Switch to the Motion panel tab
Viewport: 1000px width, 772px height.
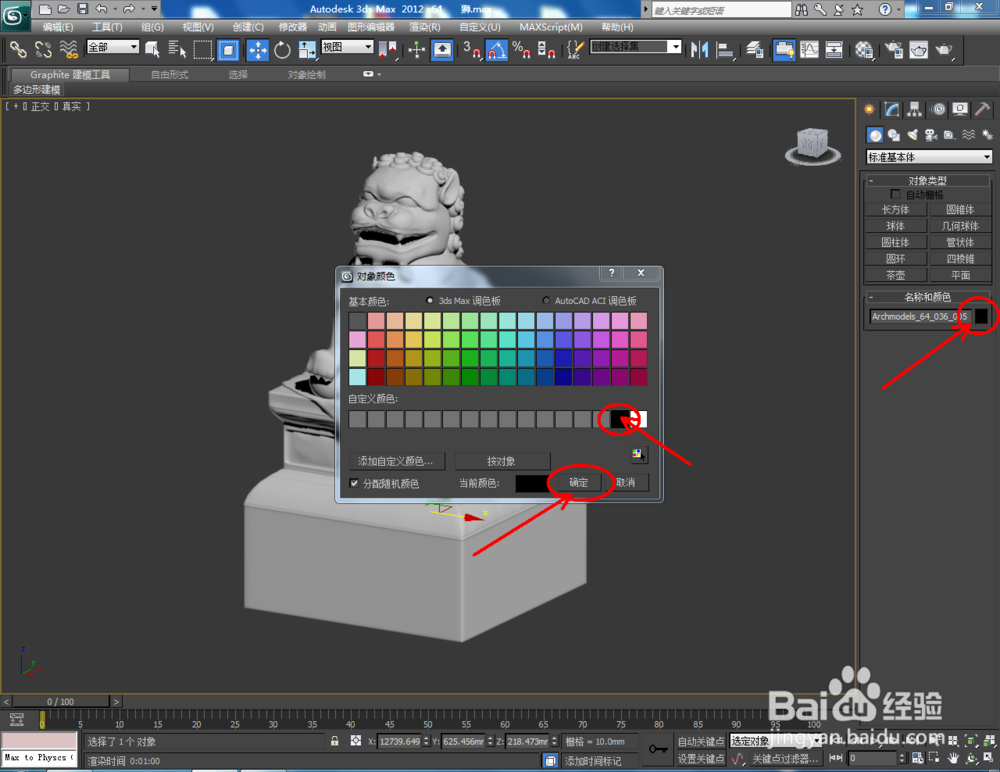[938, 110]
